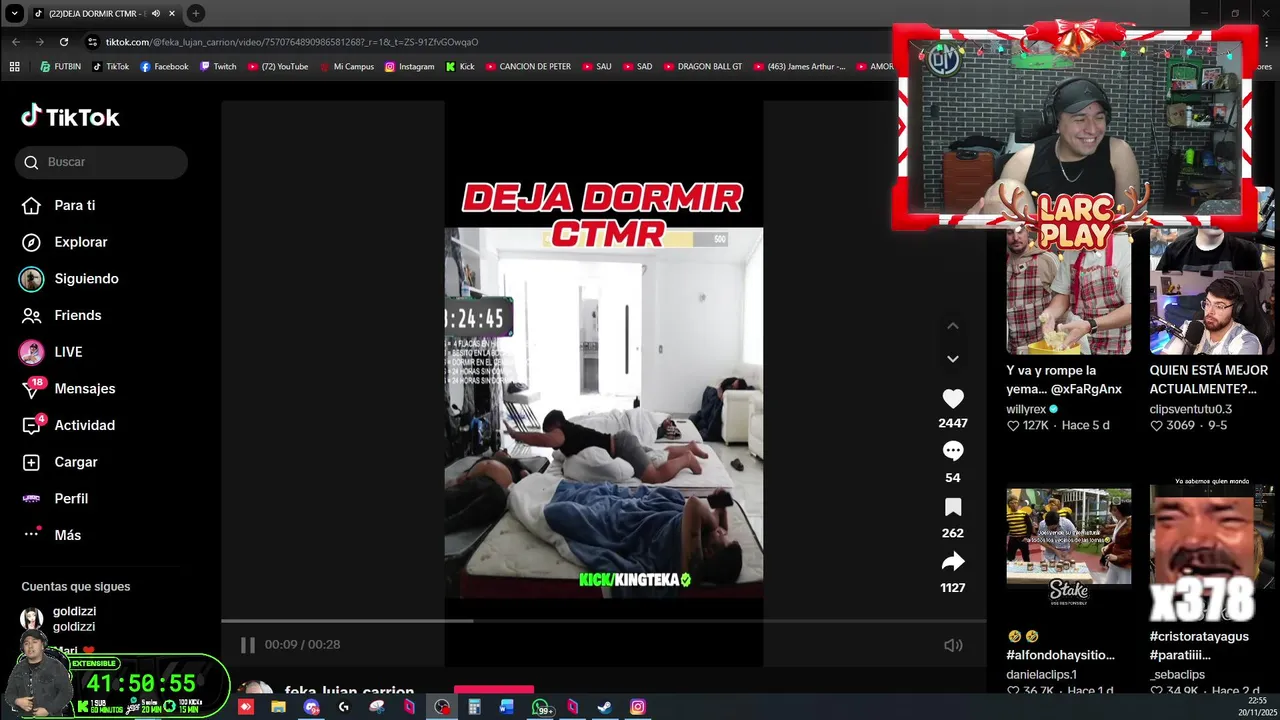Reload the browser page
This screenshot has width=1280, height=720.
(x=64, y=42)
